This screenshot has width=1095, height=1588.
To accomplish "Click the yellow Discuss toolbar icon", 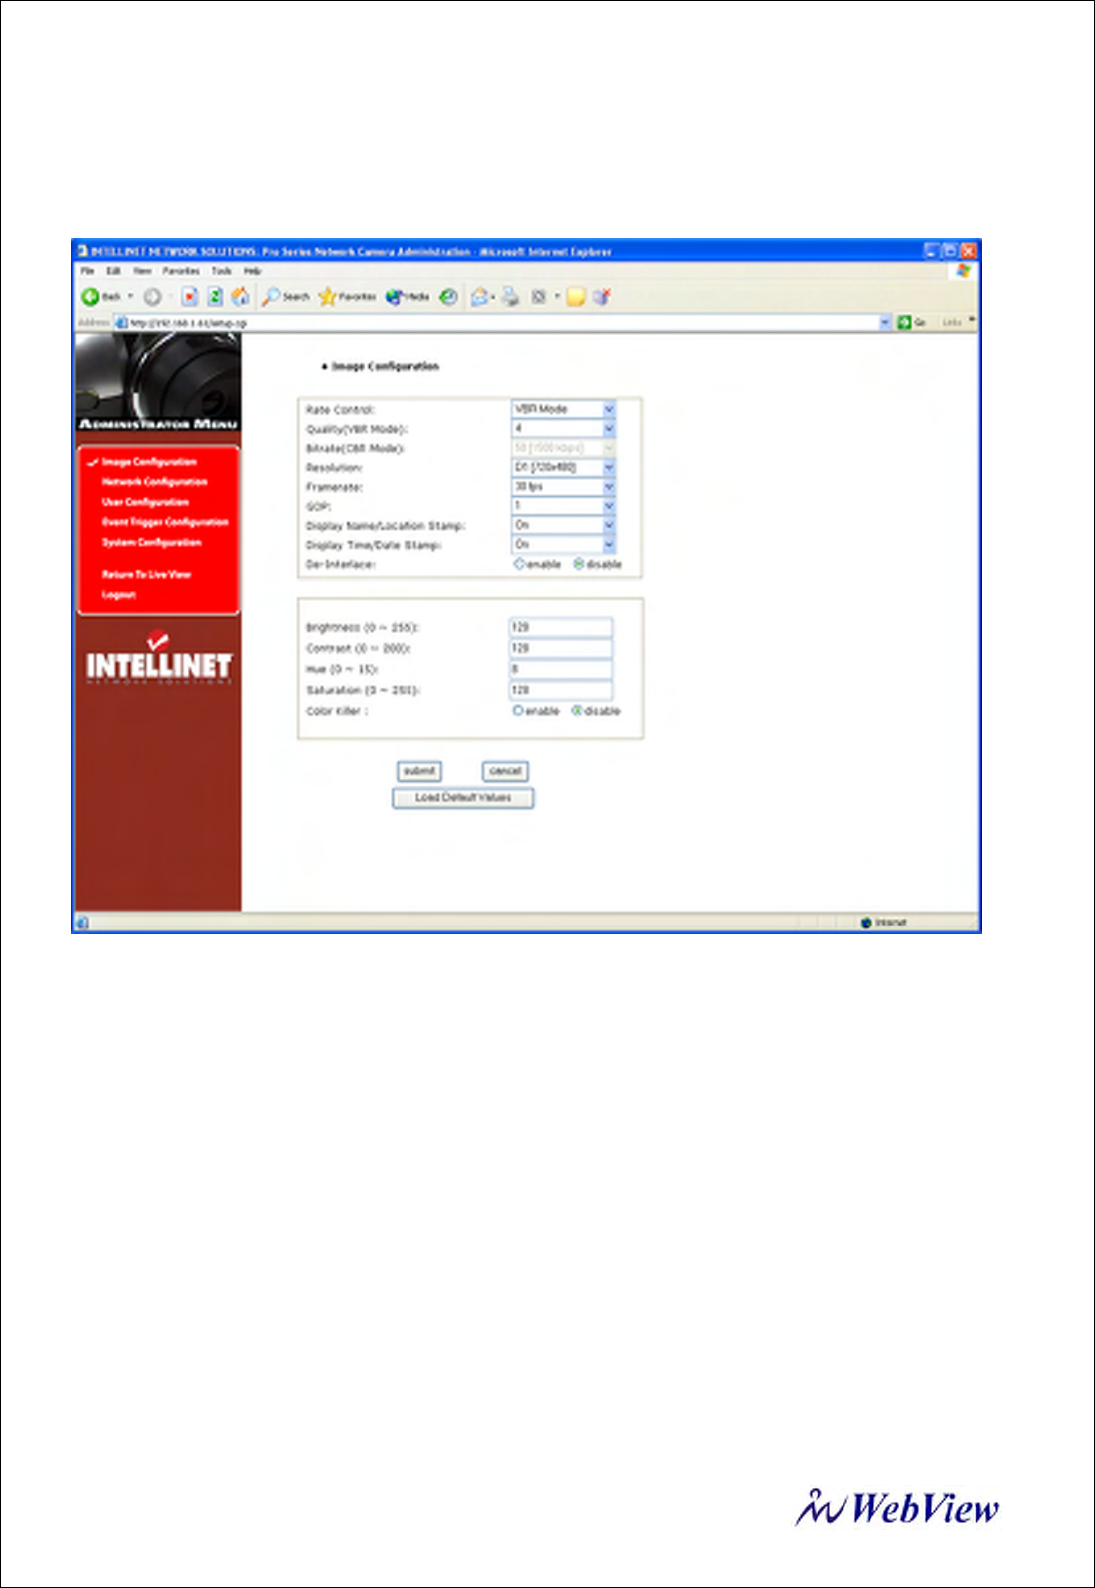I will pyautogui.click(x=575, y=297).
